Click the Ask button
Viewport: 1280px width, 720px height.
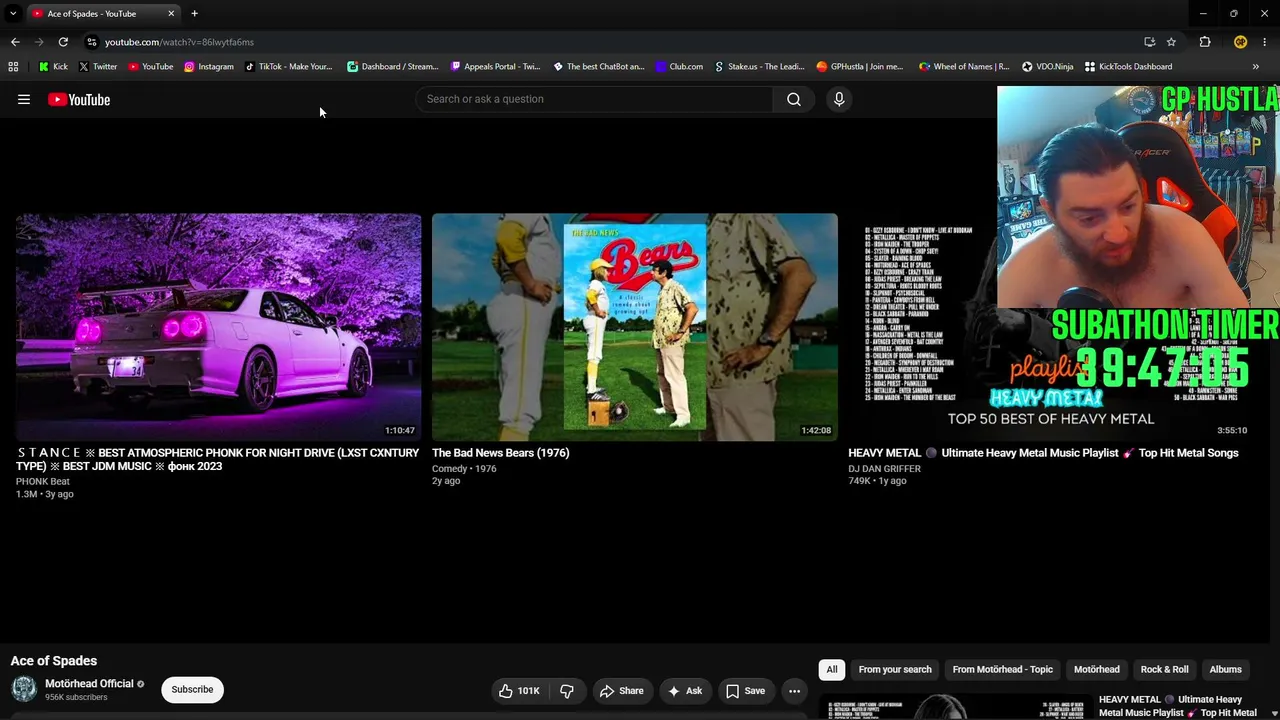(685, 691)
